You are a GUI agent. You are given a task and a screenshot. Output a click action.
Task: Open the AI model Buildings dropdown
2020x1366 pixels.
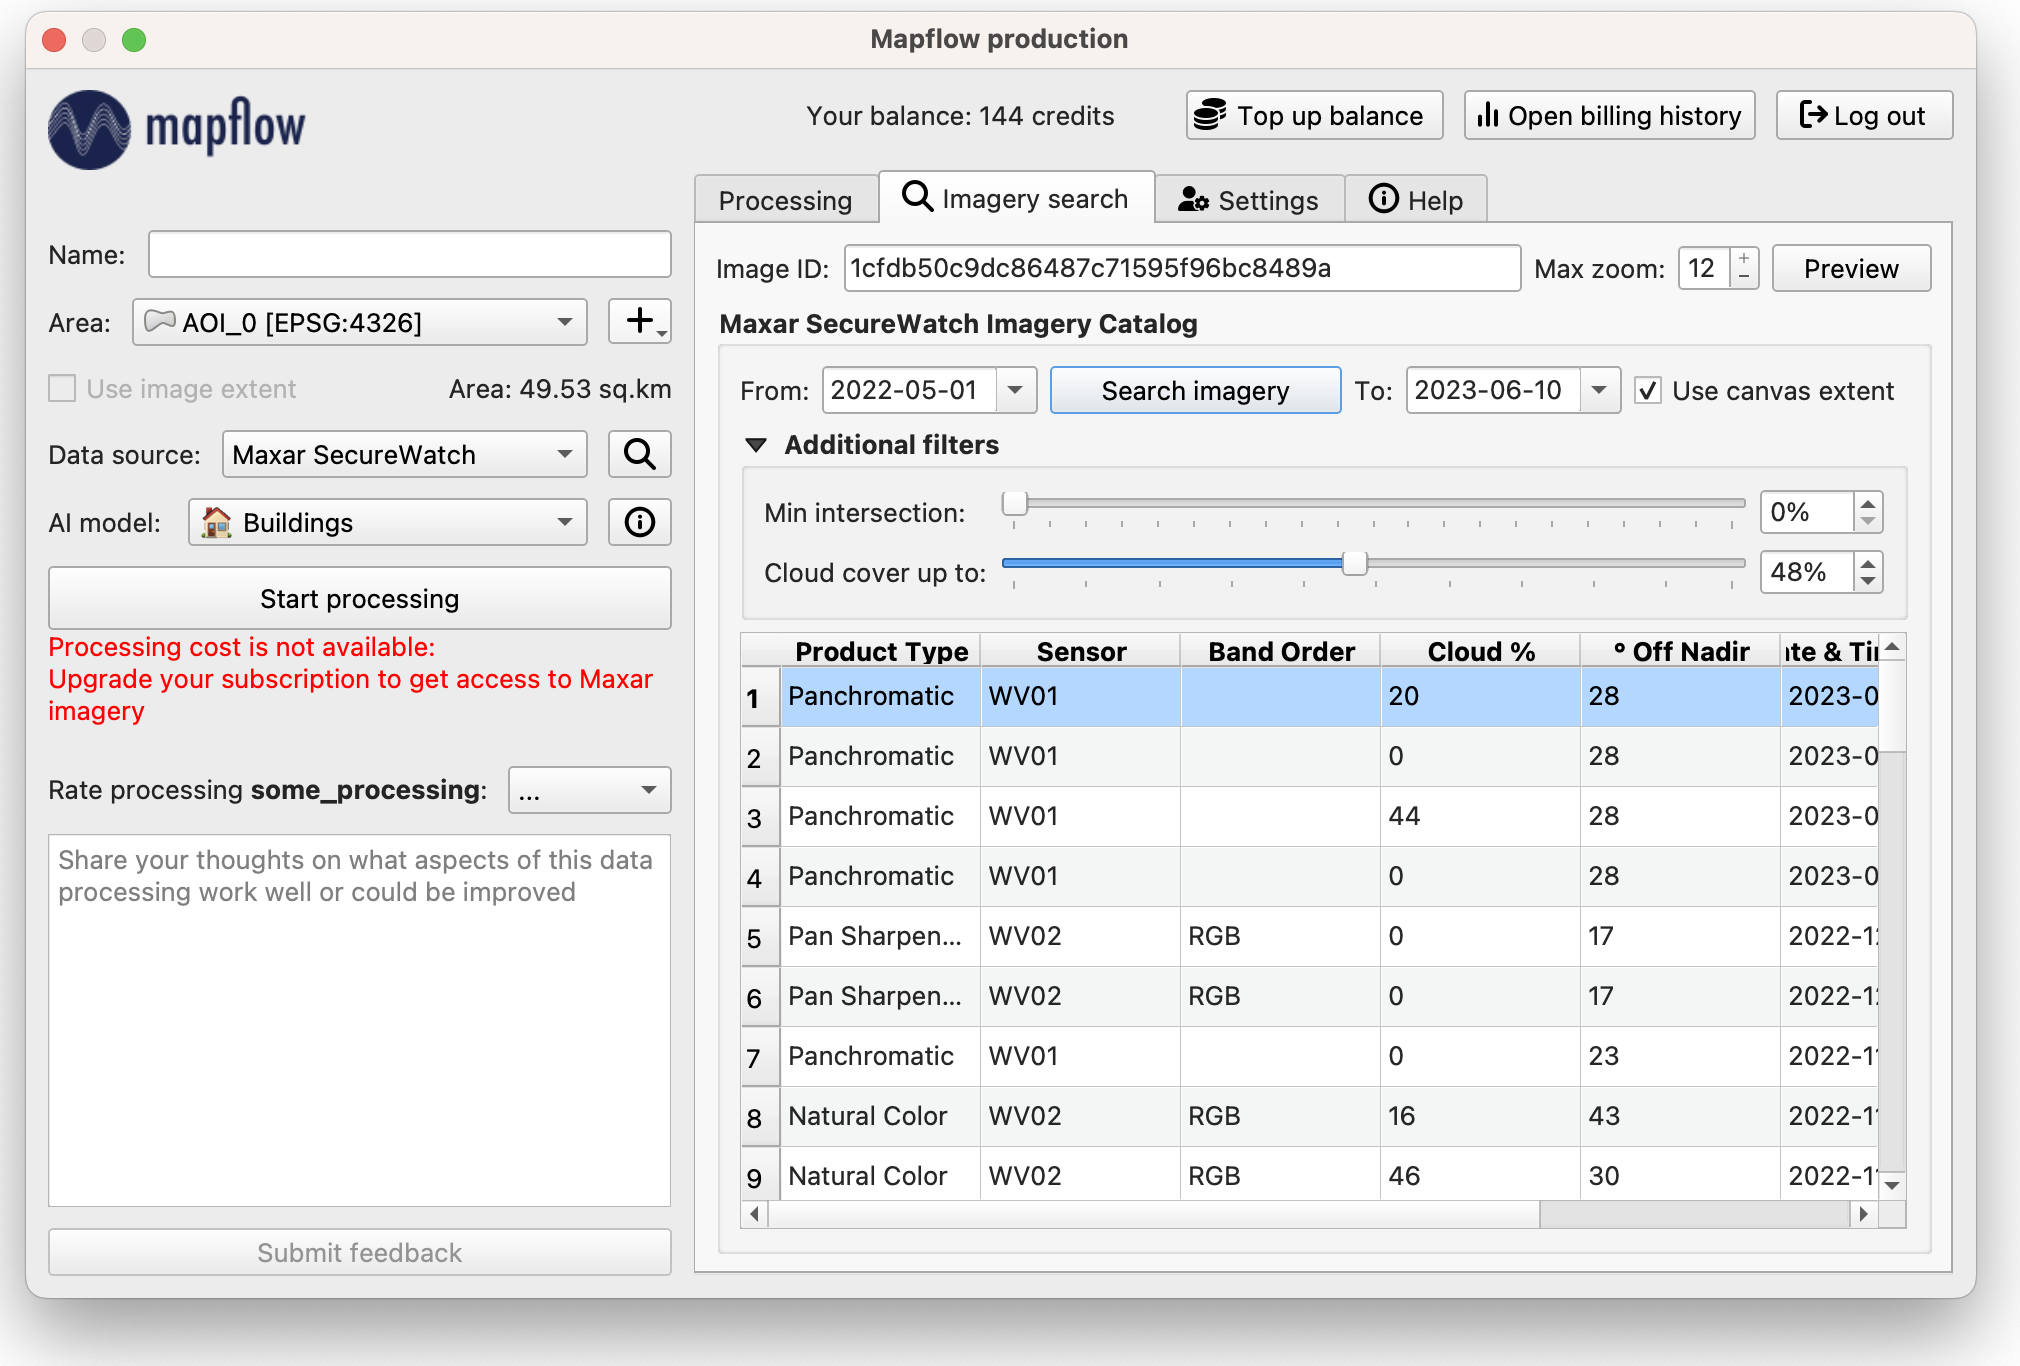[x=387, y=522]
